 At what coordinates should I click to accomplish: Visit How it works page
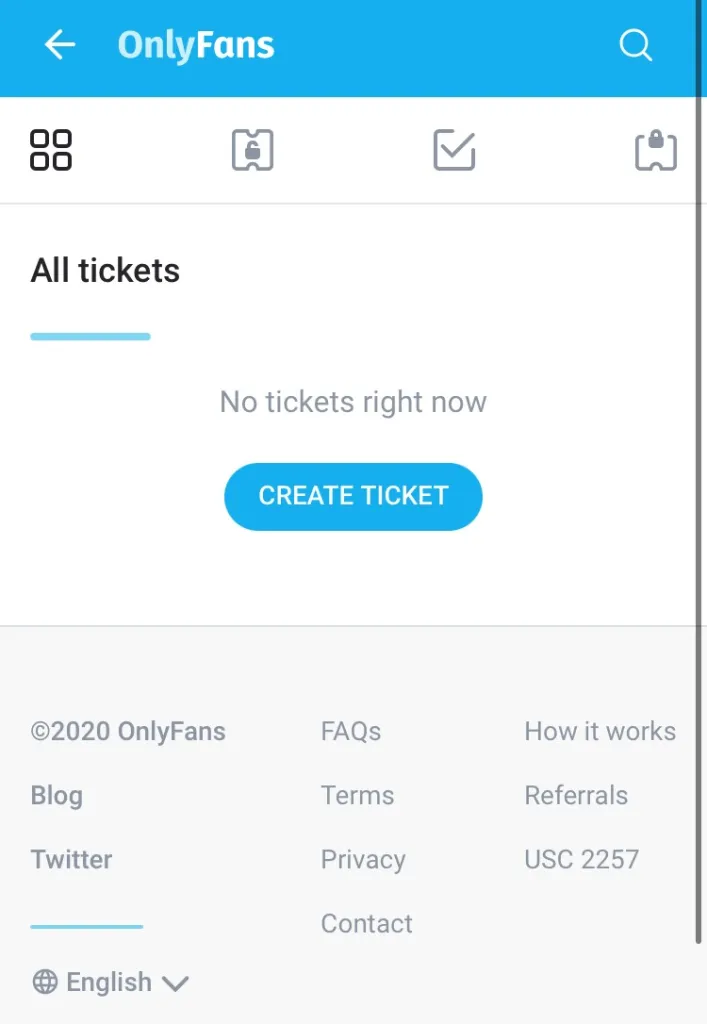pyautogui.click(x=600, y=731)
